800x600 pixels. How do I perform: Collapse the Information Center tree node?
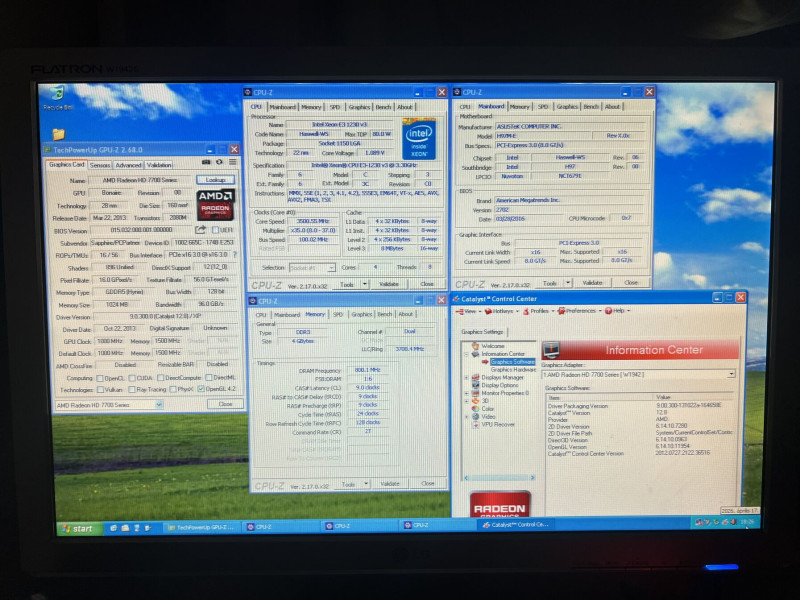(466, 354)
